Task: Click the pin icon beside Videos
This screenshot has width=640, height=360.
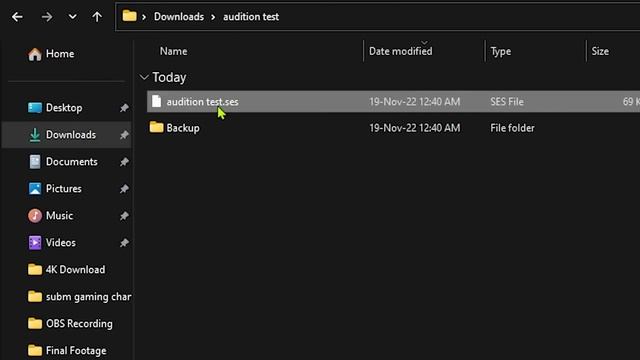Action: click(x=124, y=242)
